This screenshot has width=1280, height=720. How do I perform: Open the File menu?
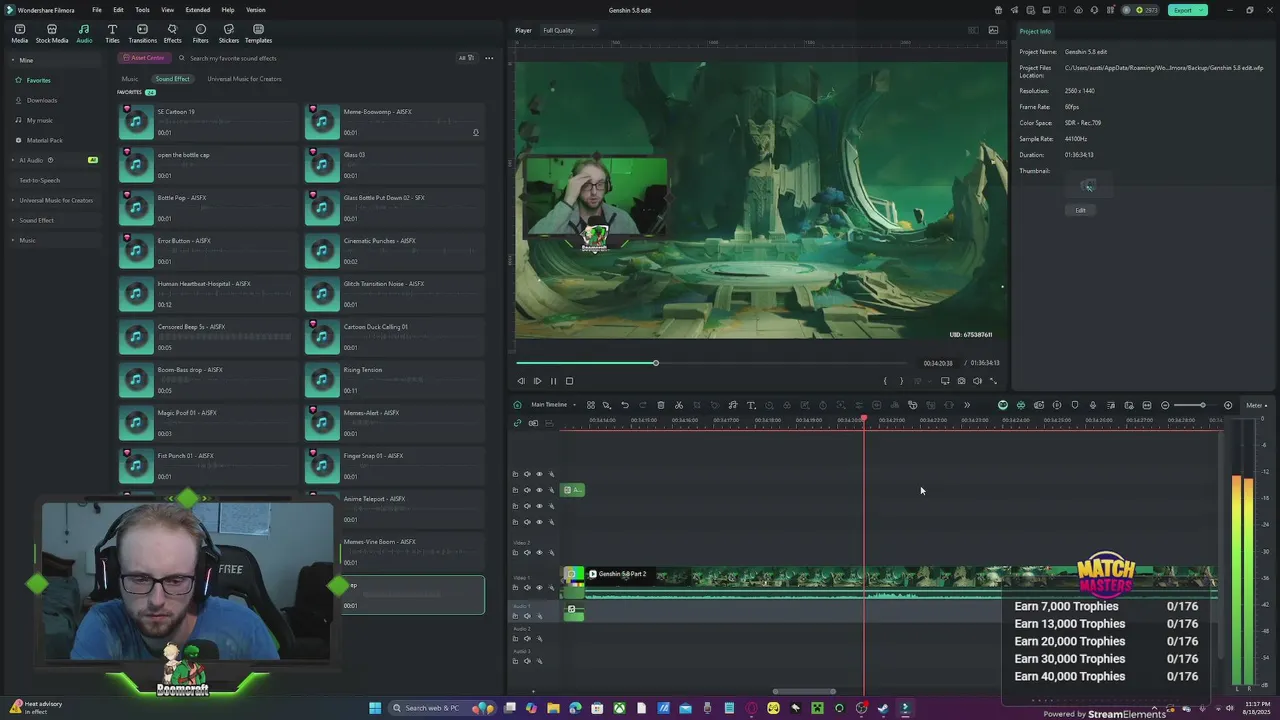[x=97, y=10]
